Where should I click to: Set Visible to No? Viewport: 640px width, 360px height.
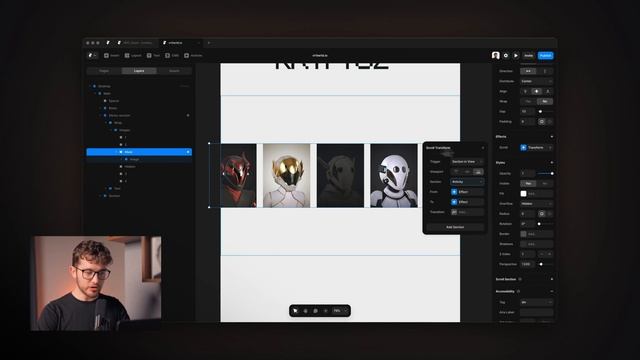point(544,183)
